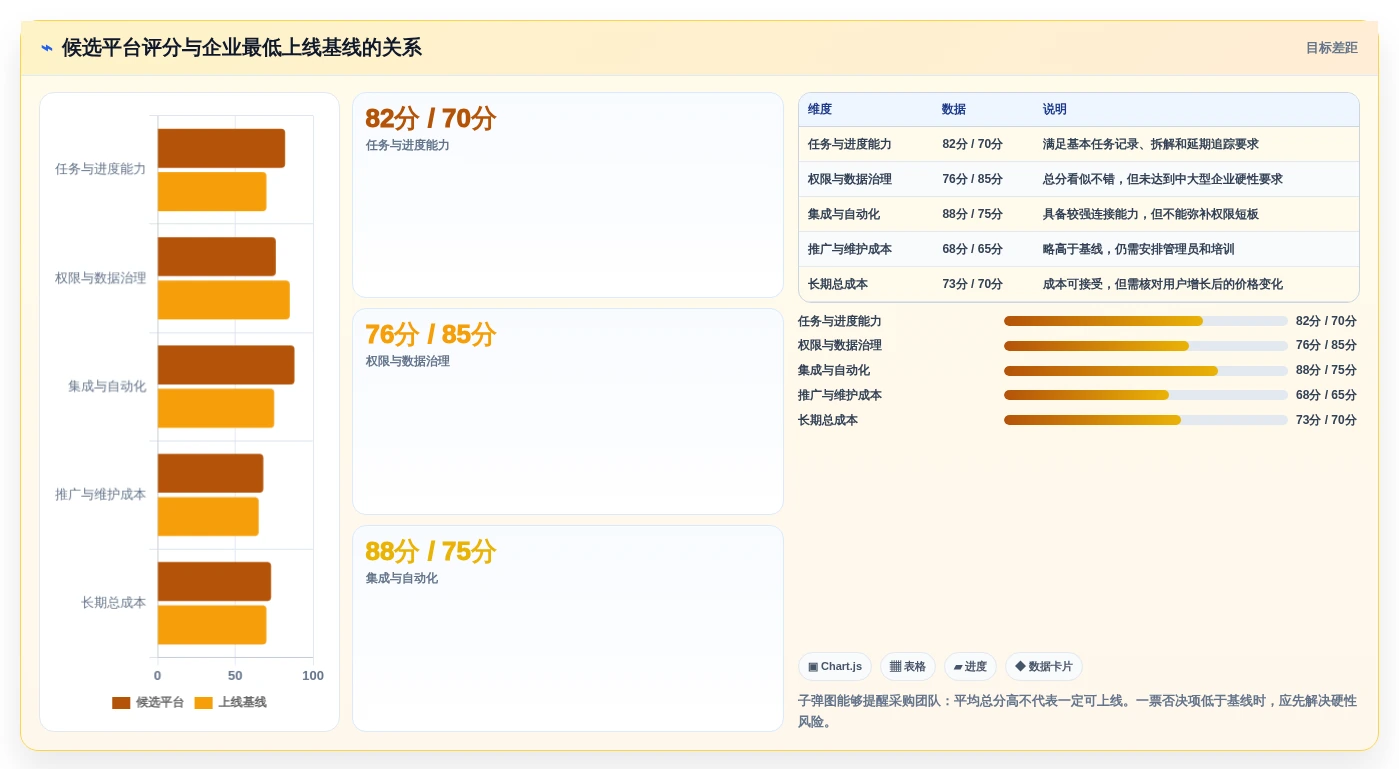This screenshot has height=769, width=1399.
Task: Click table value 73分 / 70分
Action: (x=972, y=284)
